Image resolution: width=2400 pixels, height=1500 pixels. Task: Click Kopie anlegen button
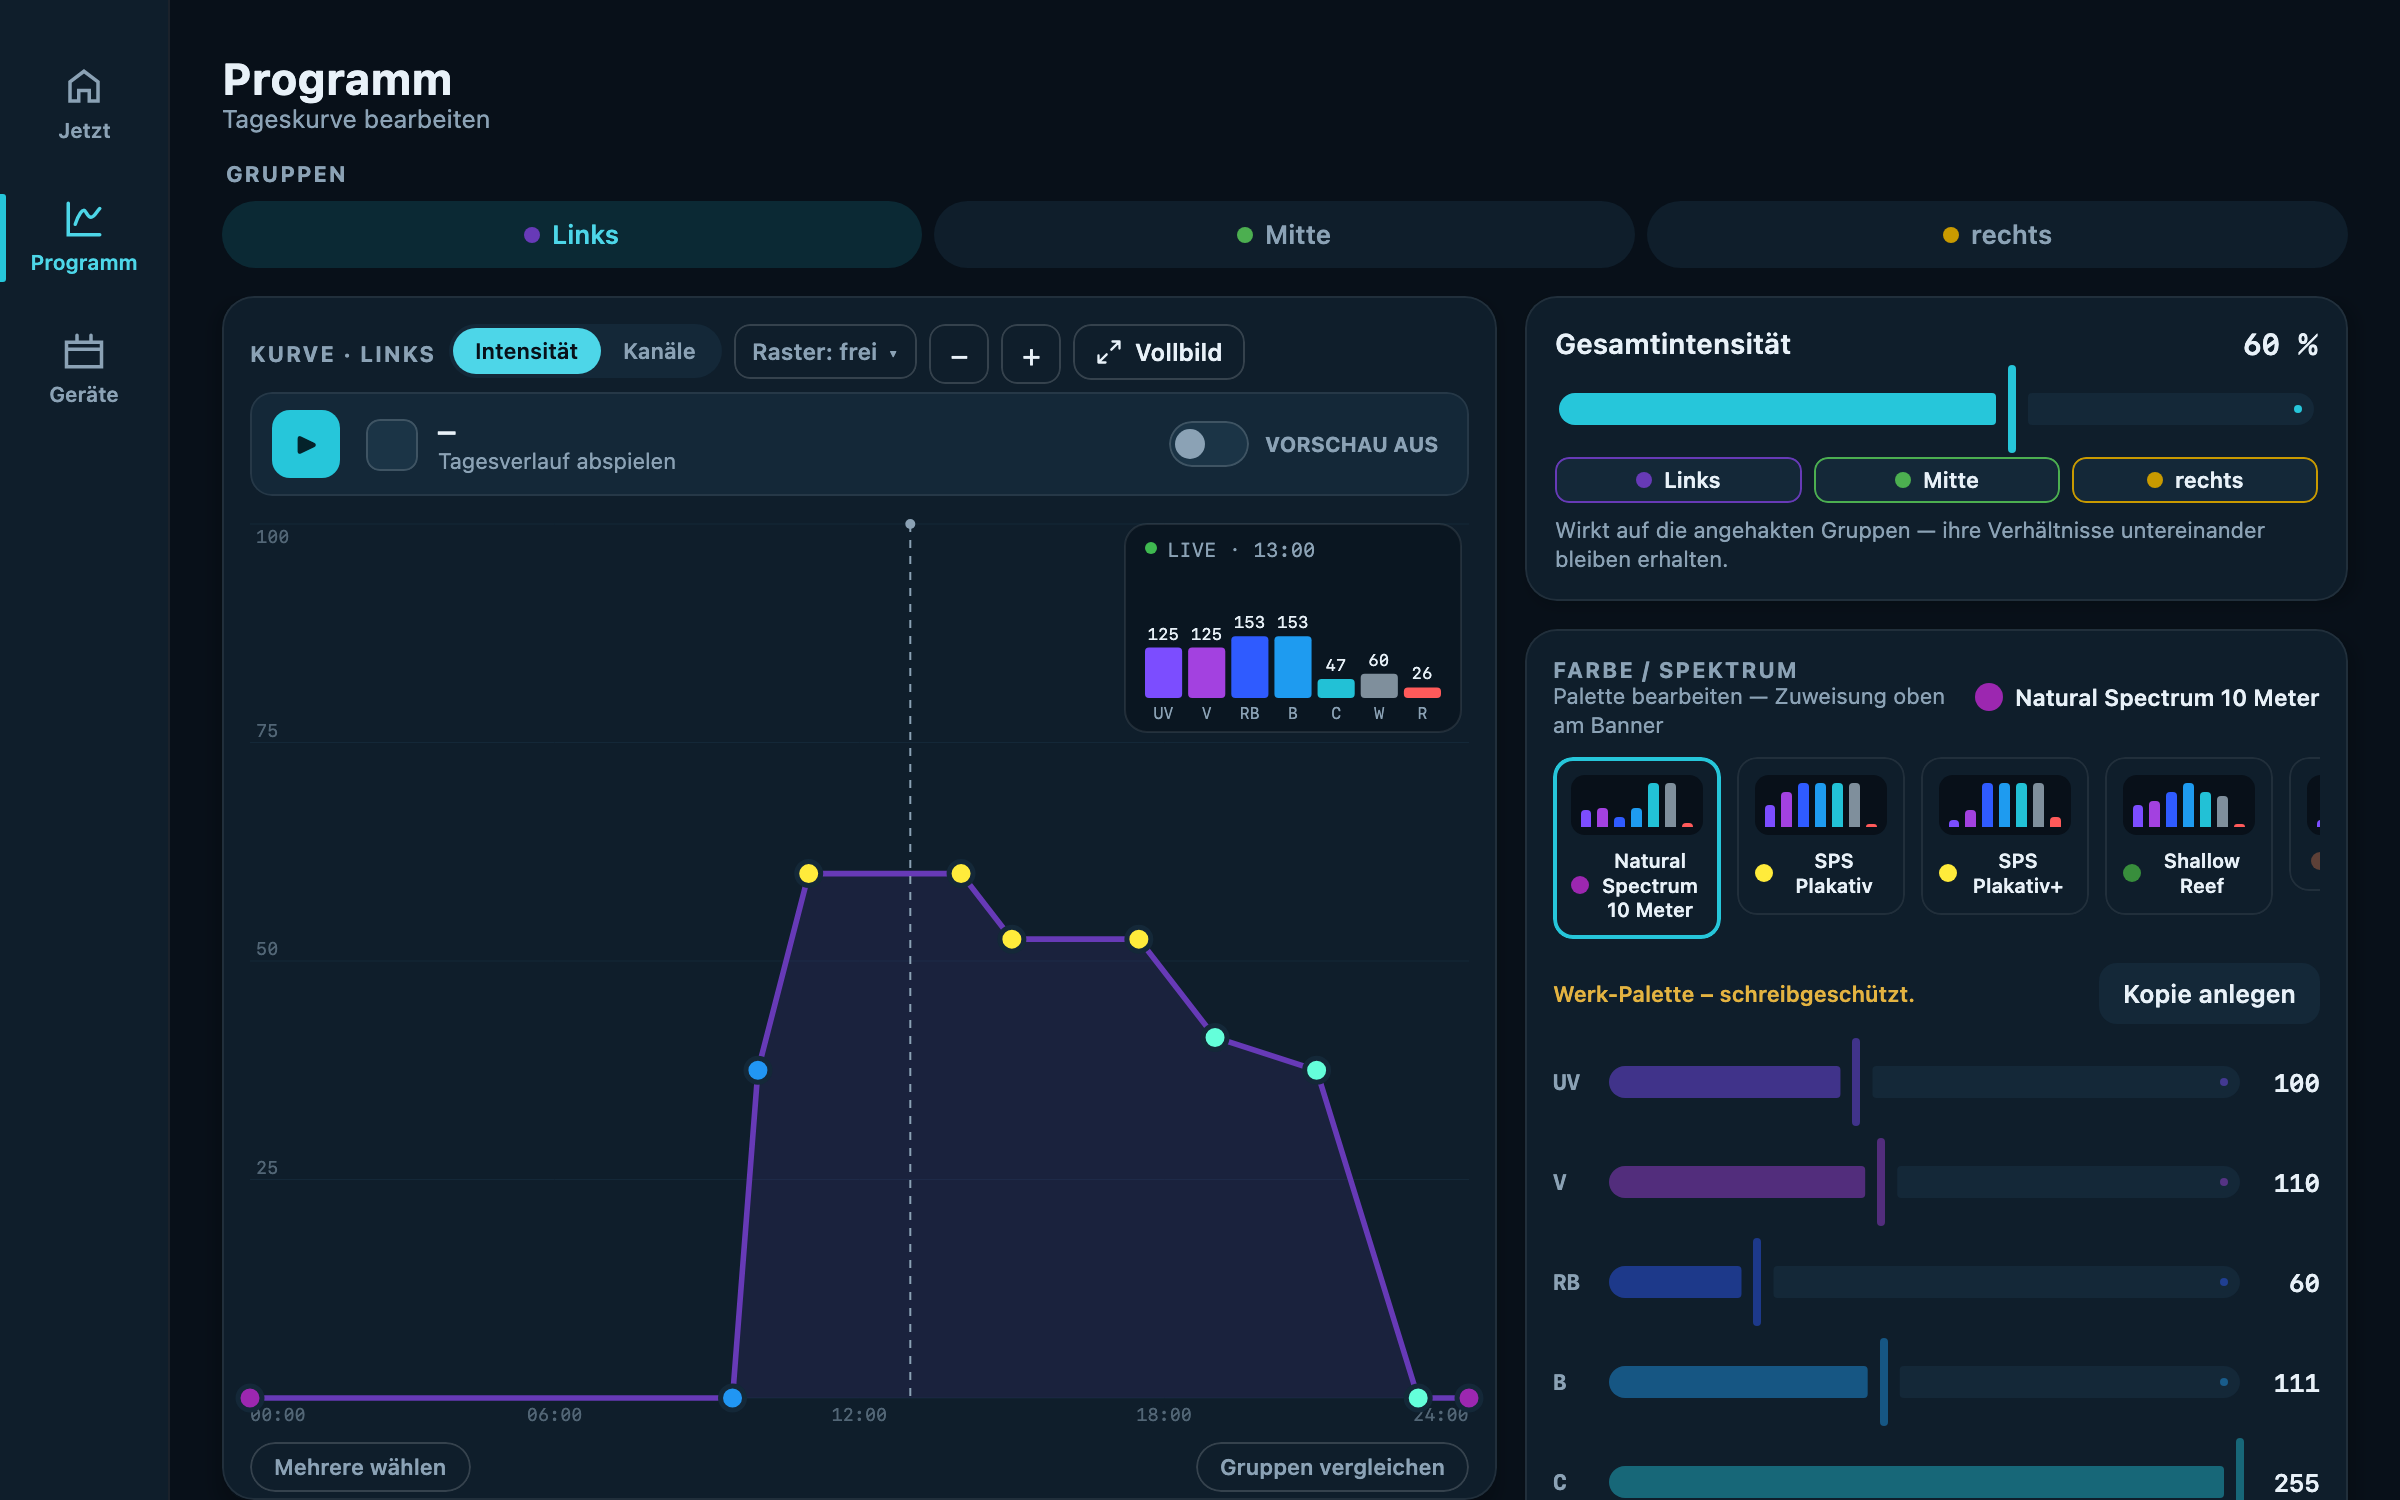2209,994
